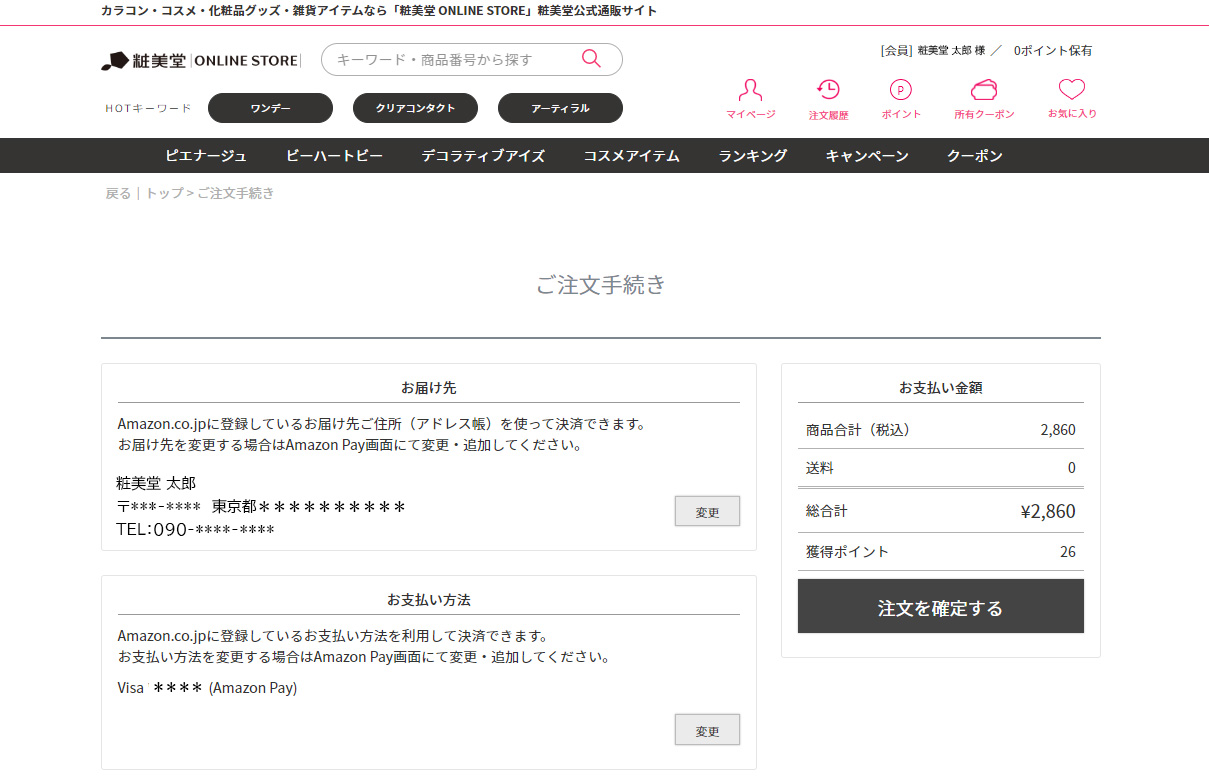Viewport: 1209px width, 780px height.
Task: Open owned coupons icon
Action: 984,91
